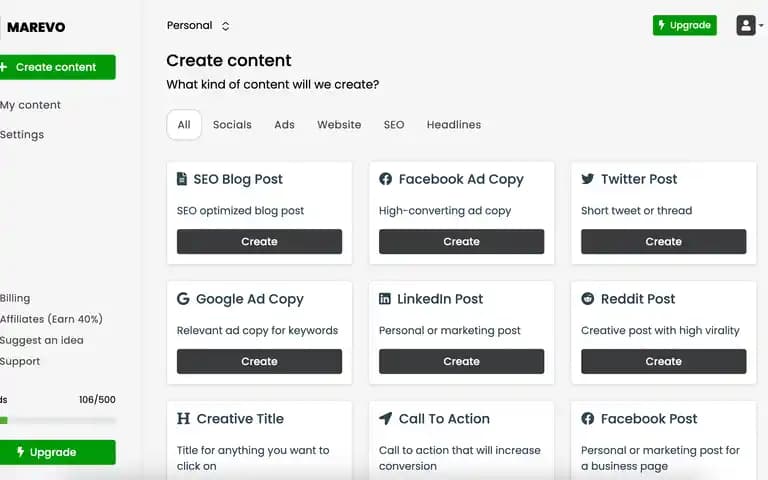Click the Google G icon
Image resolution: width=768 pixels, height=480 pixels.
tap(183, 298)
